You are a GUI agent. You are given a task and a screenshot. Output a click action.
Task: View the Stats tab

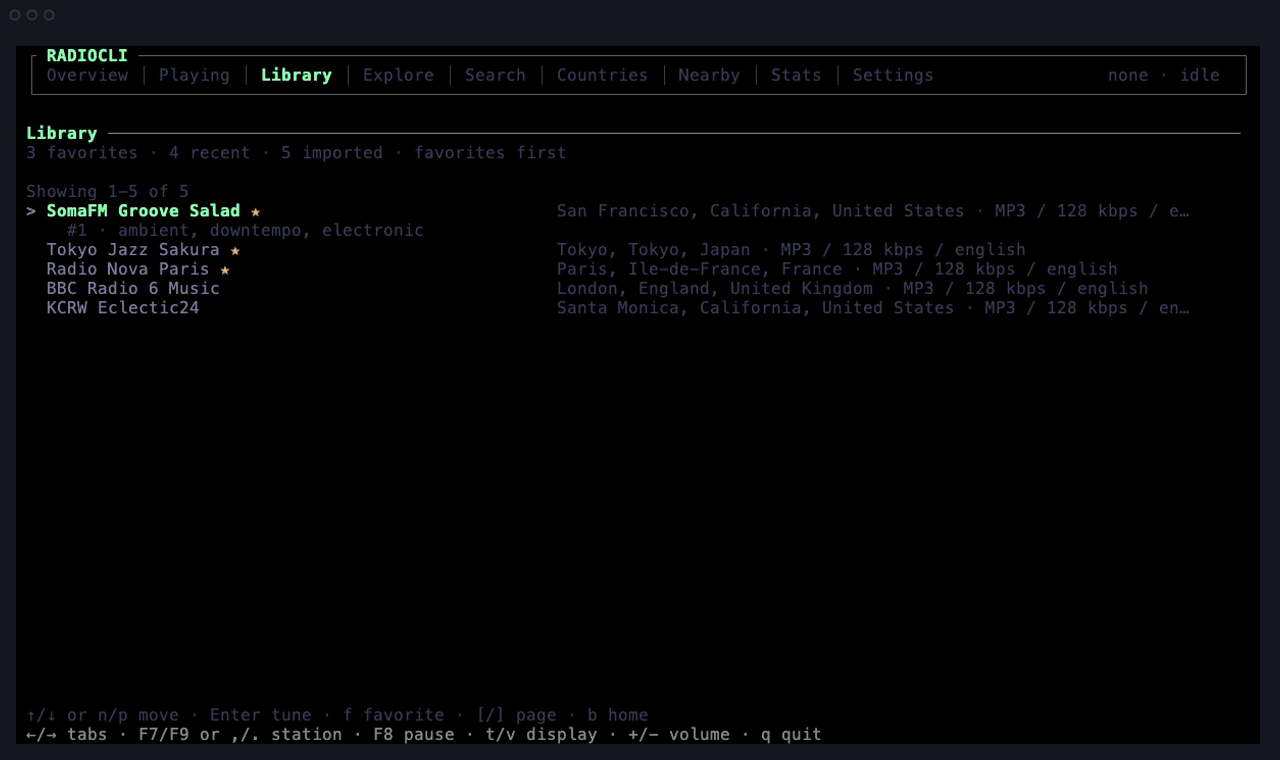796,75
